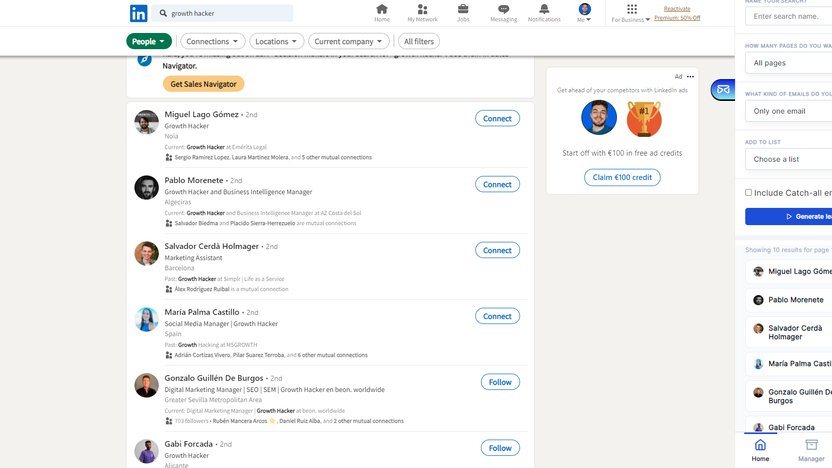Open Miguel Lago Gómez name link
Viewport: 832px width, 468px height.
coord(201,114)
